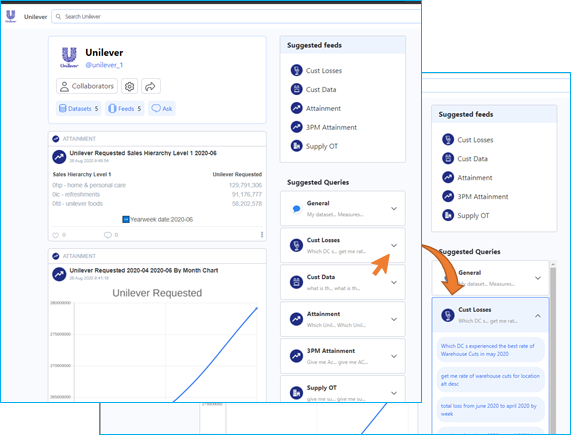Click the share arrow icon

(x=150, y=86)
